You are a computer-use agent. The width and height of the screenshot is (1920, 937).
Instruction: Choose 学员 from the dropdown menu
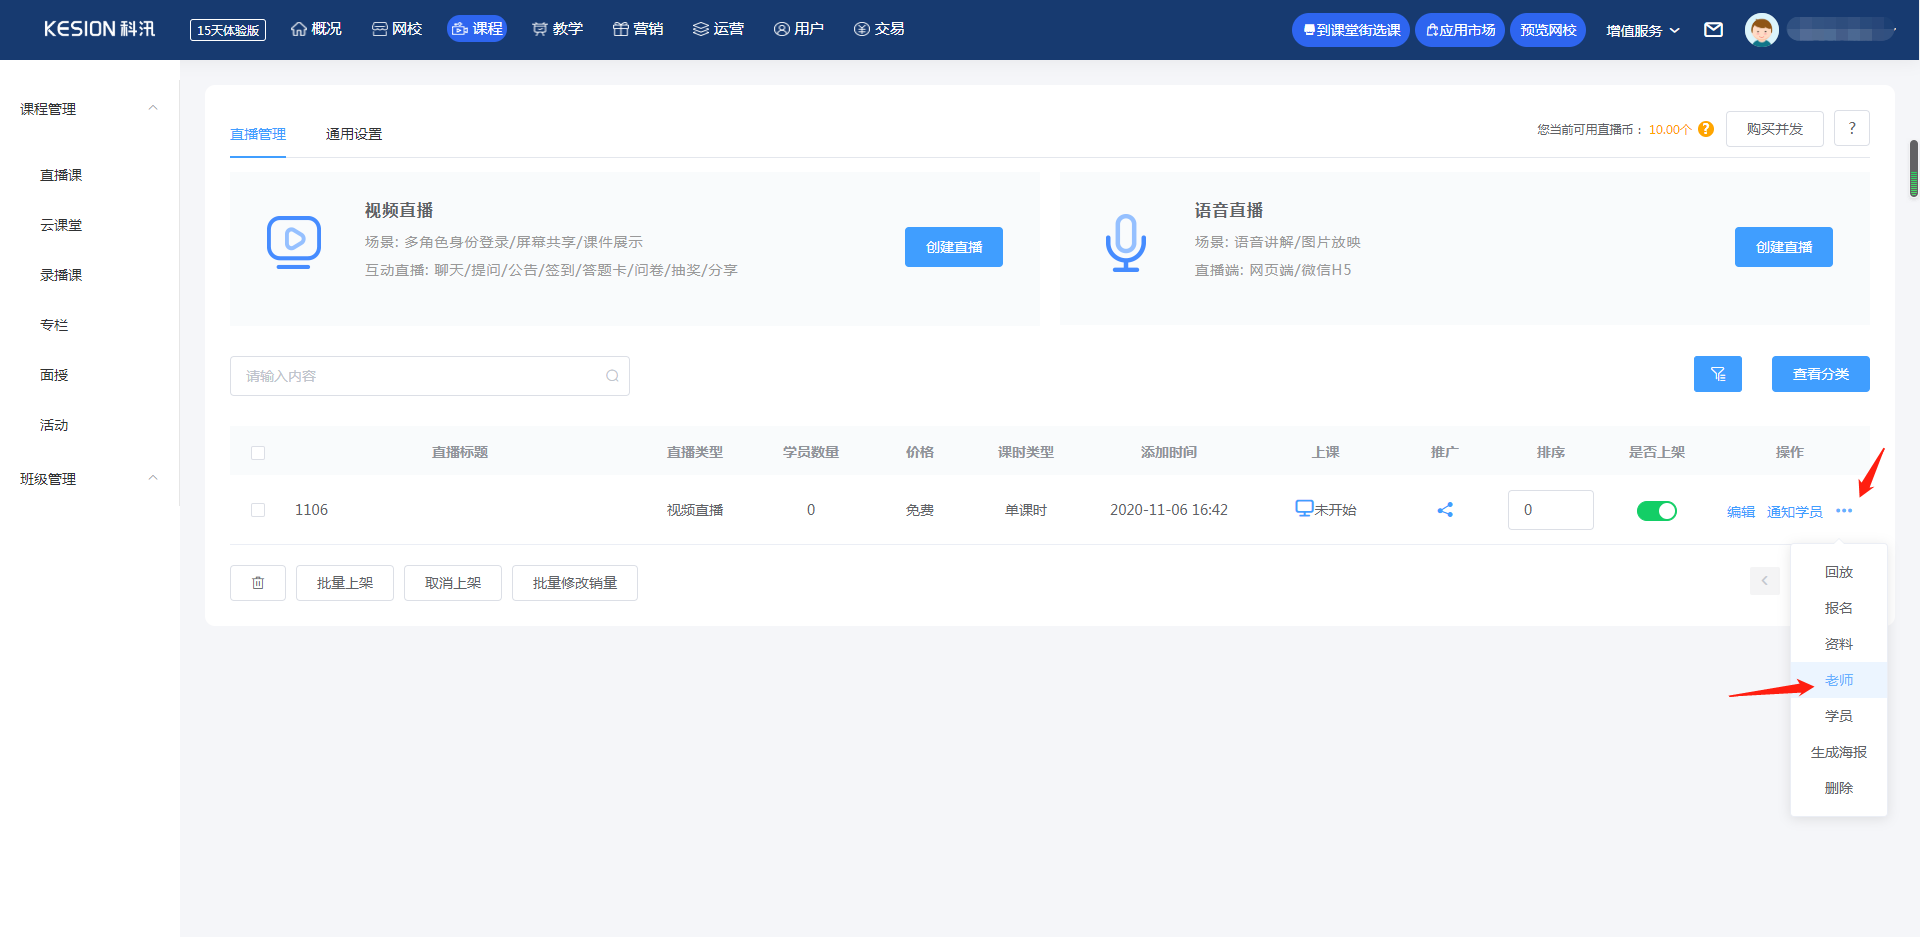click(x=1839, y=716)
